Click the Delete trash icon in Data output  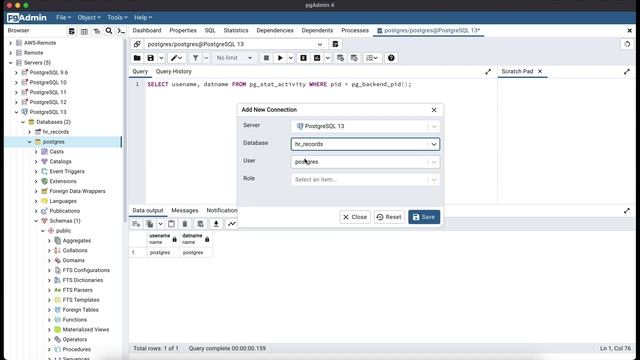point(185,224)
